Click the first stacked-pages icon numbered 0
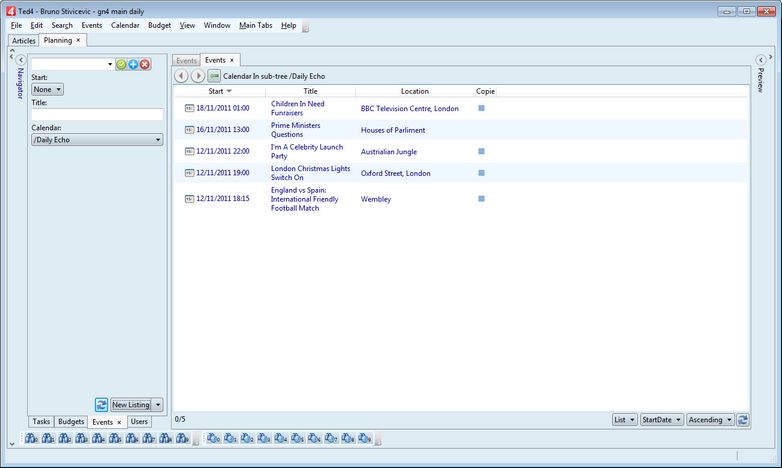Image resolution: width=782 pixels, height=468 pixels. click(213, 439)
